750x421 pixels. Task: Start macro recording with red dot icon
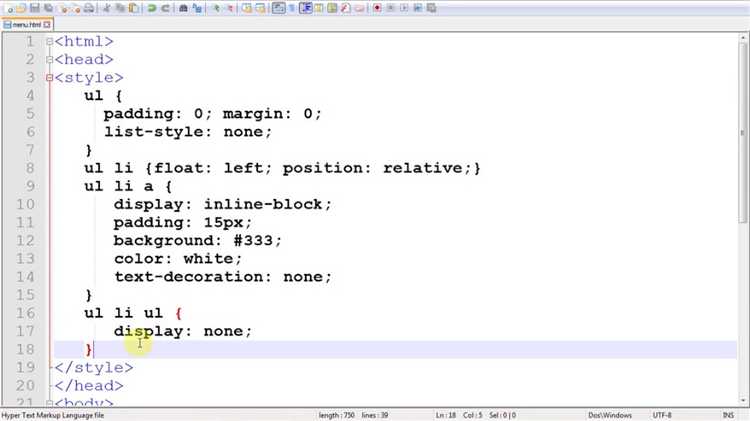pos(377,8)
